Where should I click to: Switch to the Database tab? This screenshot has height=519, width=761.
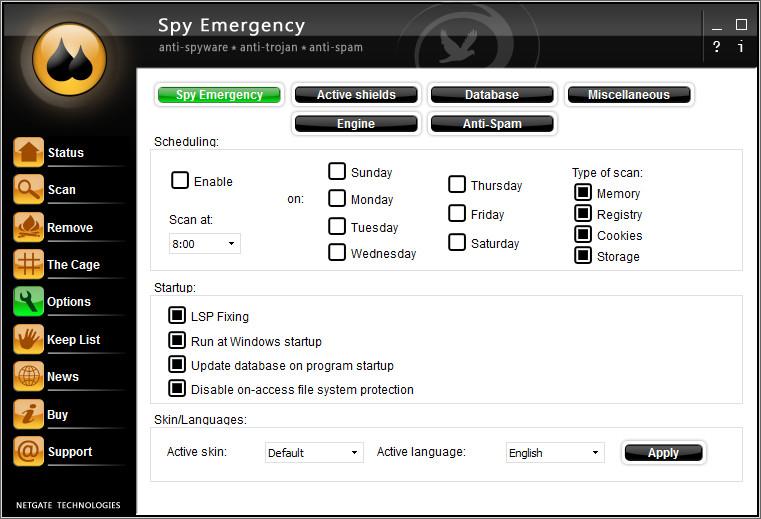[492, 95]
